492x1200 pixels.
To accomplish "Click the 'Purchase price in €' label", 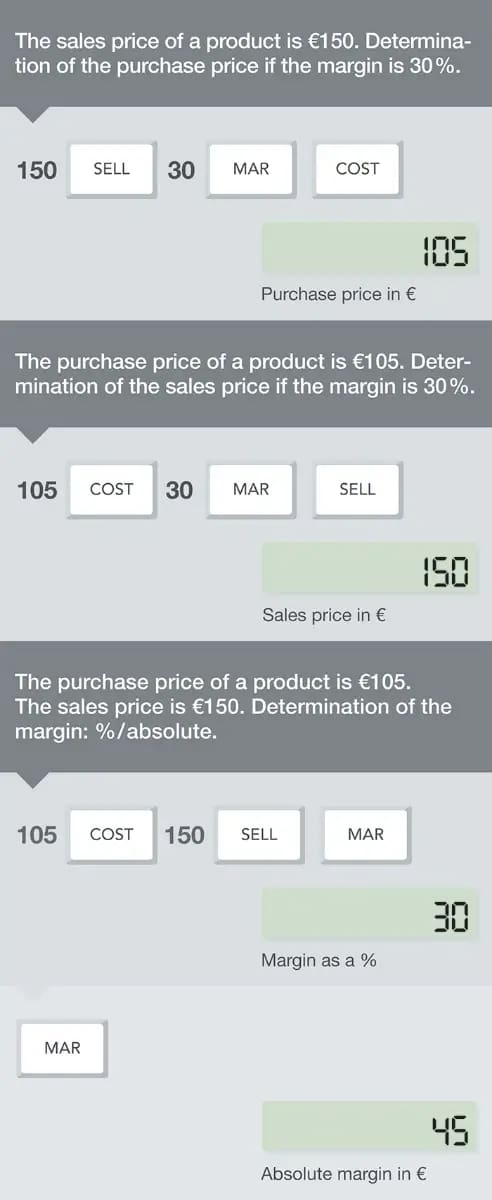I will pos(338,294).
